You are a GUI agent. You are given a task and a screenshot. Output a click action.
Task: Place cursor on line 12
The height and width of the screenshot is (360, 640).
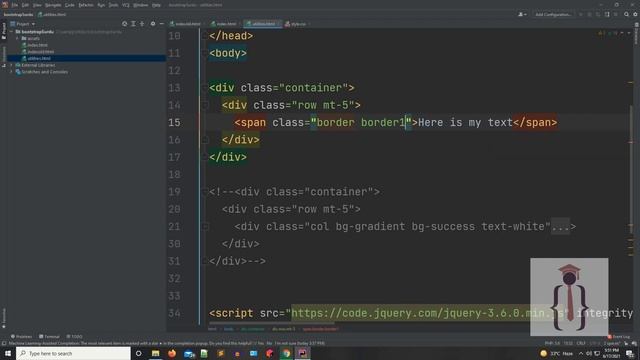coord(416,71)
